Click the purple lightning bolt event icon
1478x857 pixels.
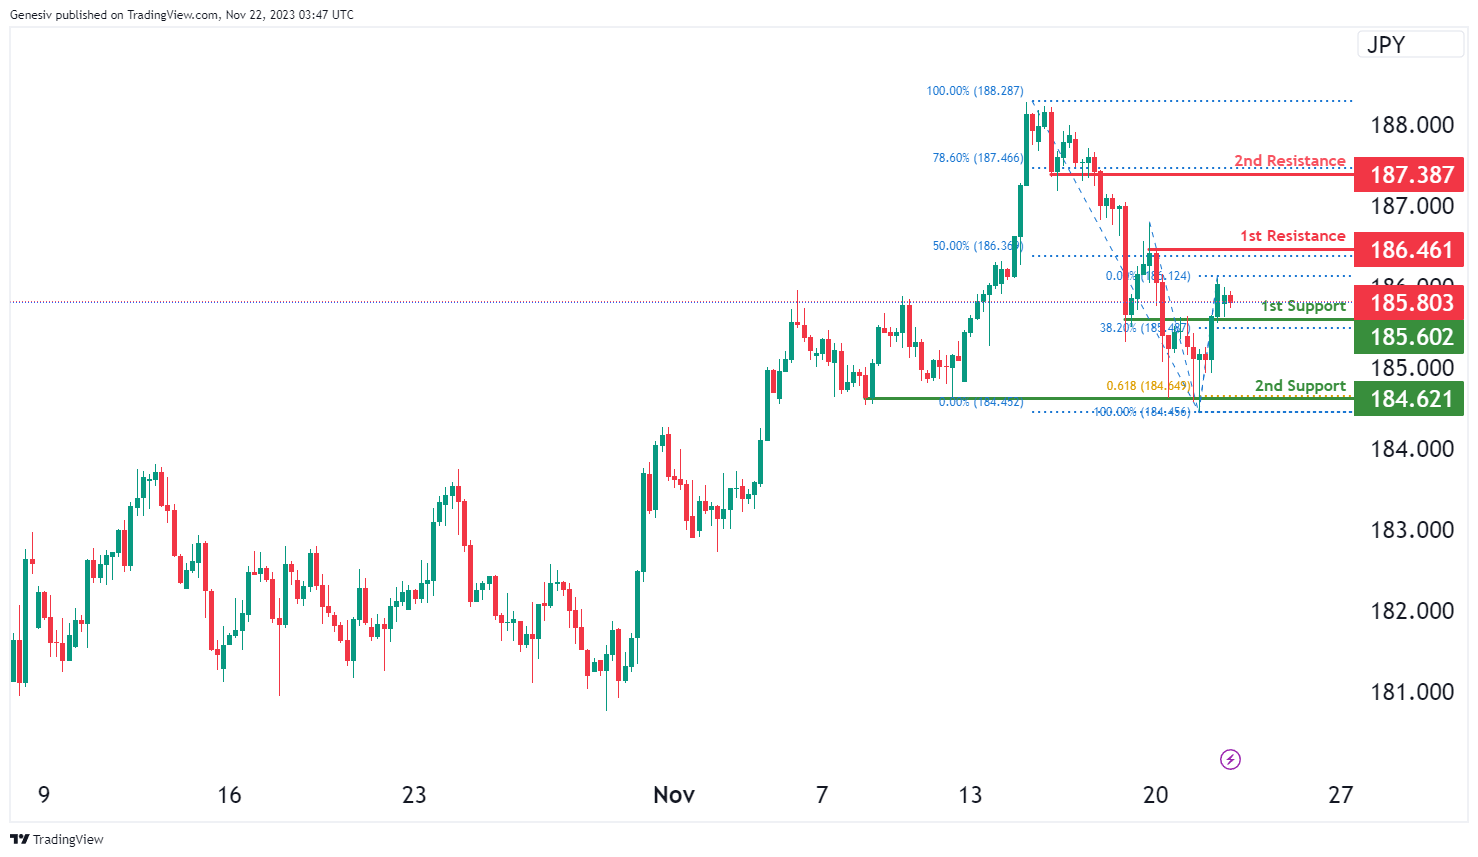[x=1230, y=760]
